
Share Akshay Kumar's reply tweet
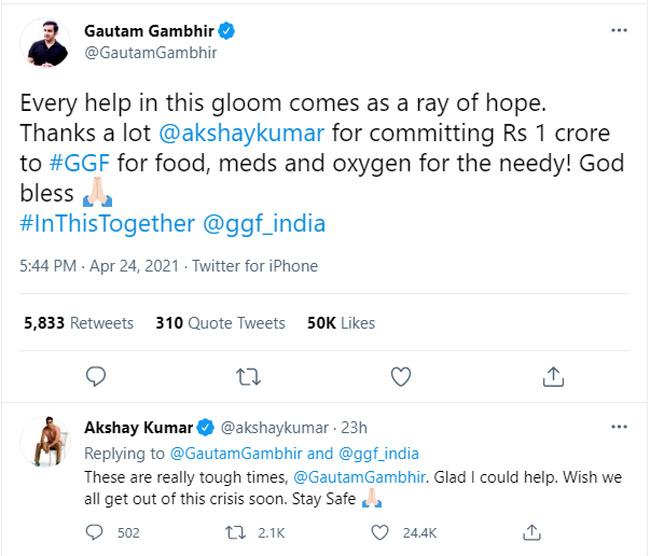point(534,532)
